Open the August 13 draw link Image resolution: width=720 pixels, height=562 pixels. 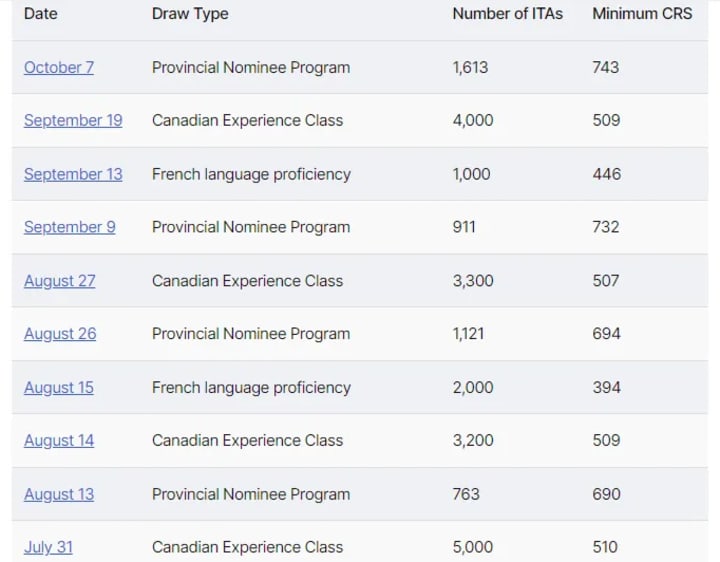(x=59, y=494)
